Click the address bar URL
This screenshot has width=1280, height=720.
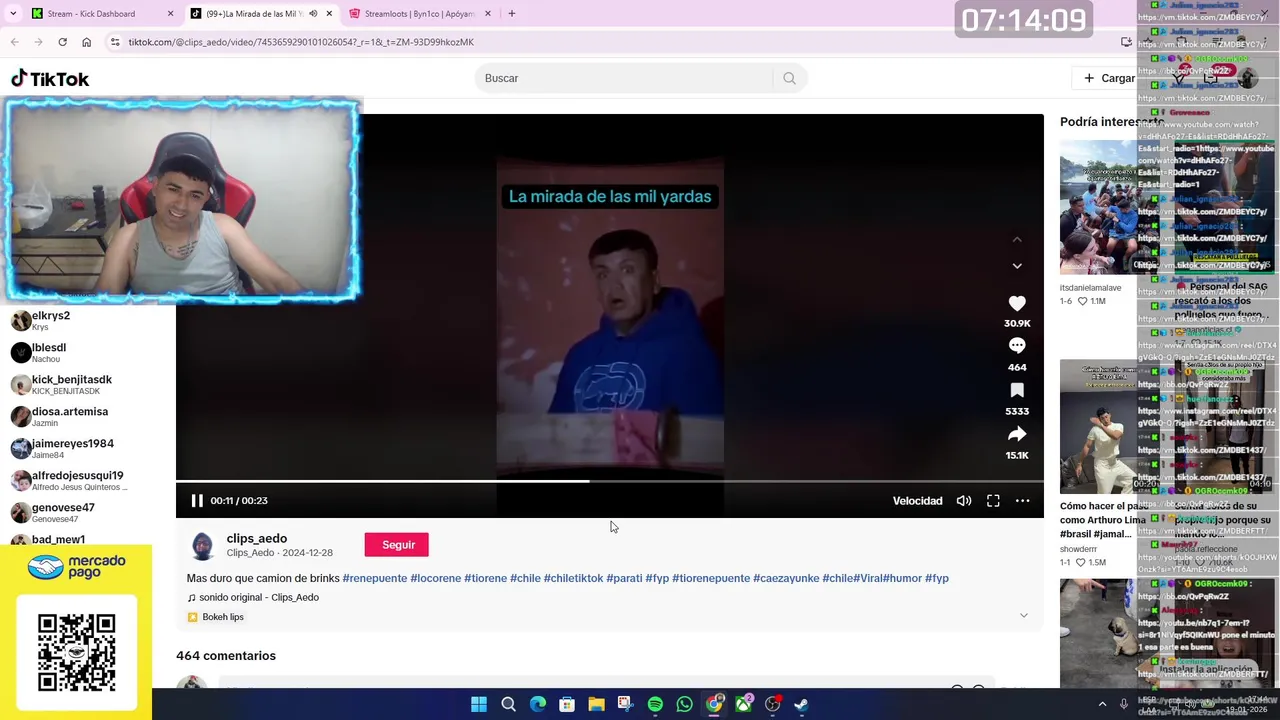coord(301,42)
